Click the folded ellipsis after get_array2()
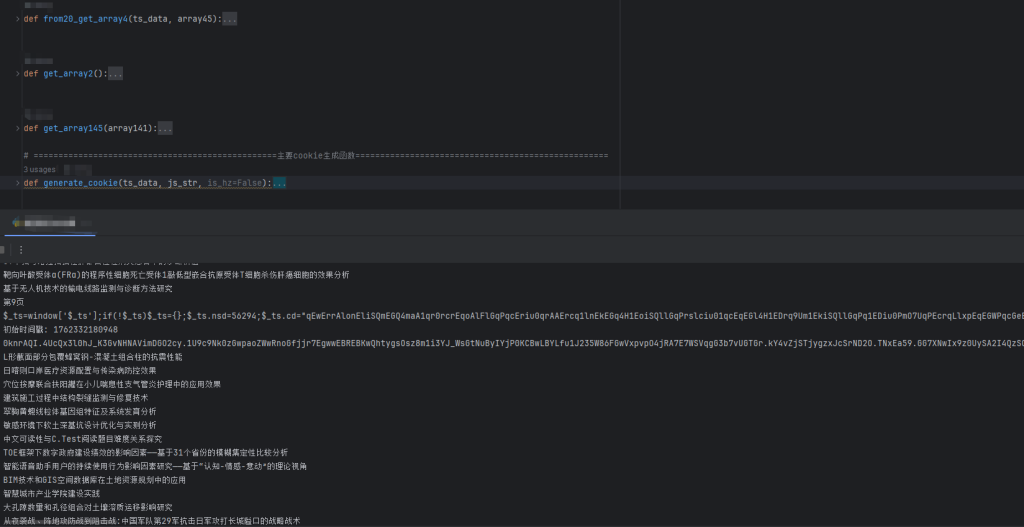The width and height of the screenshot is (1024, 527). 115,74
